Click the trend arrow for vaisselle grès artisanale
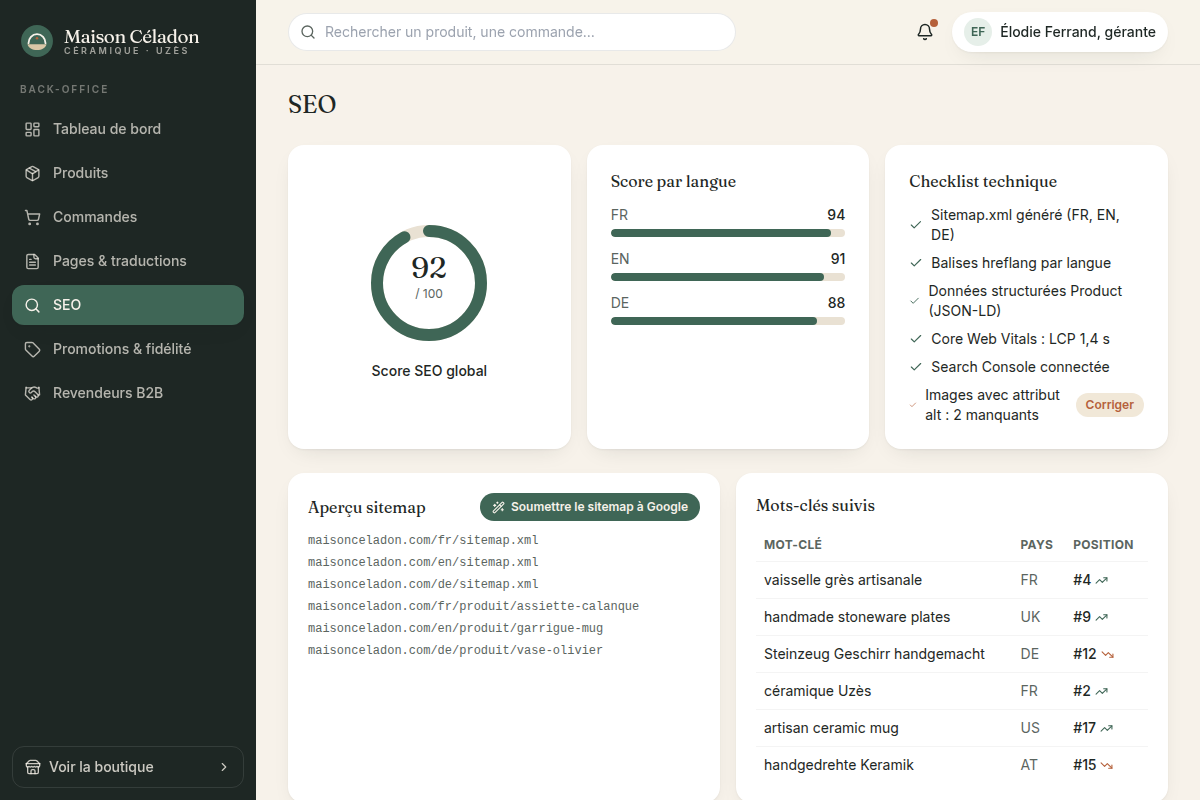The image size is (1200, 800). pyautogui.click(x=1102, y=580)
